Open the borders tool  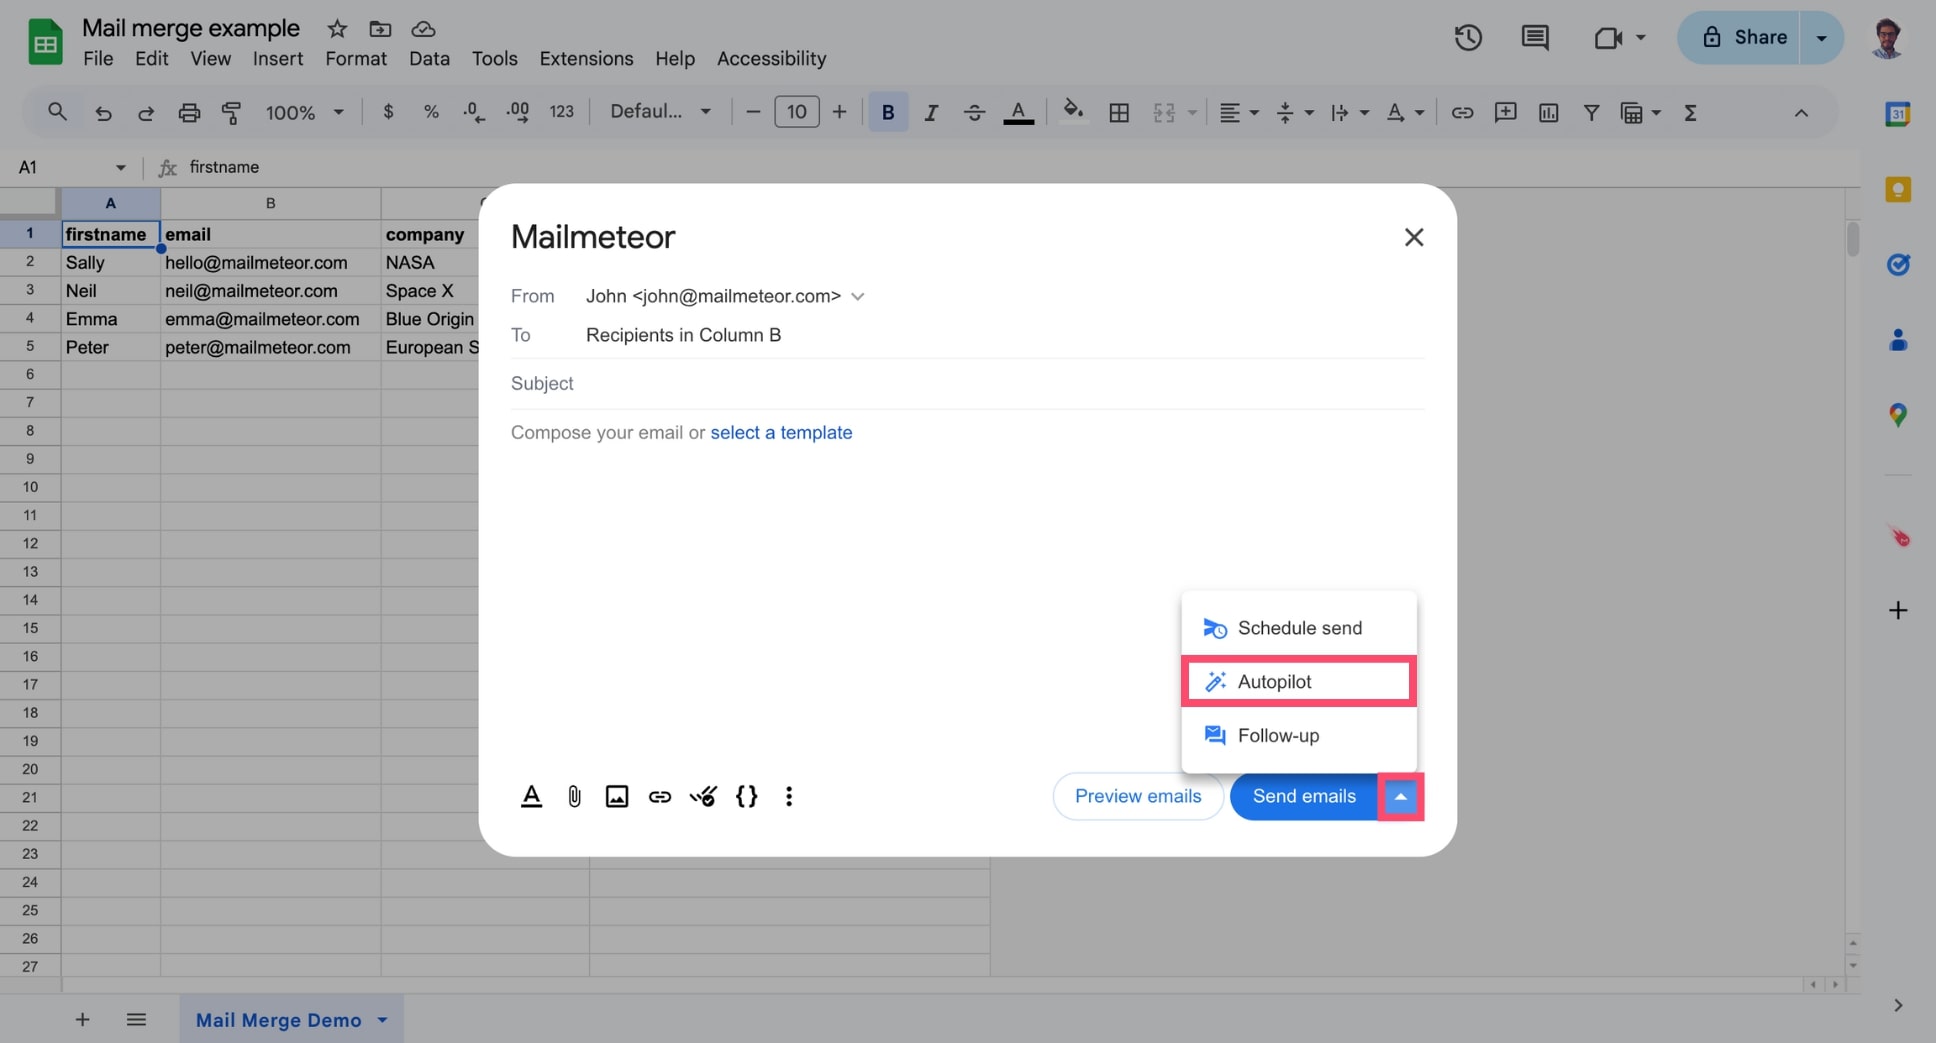tap(1119, 113)
